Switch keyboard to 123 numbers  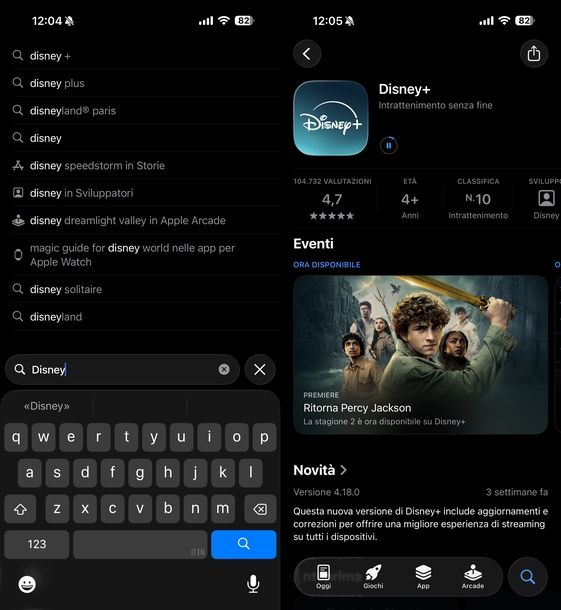pyautogui.click(x=37, y=544)
